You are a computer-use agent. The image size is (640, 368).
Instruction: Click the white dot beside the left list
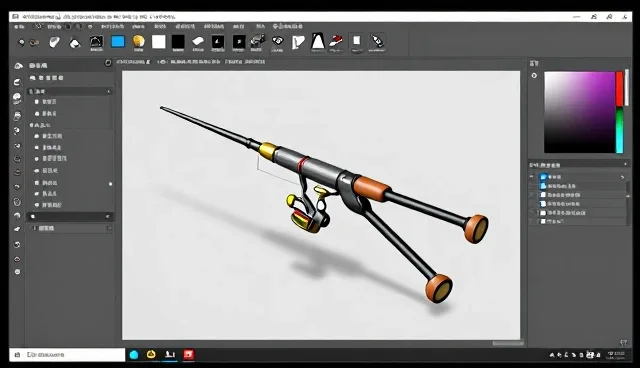tap(110, 184)
